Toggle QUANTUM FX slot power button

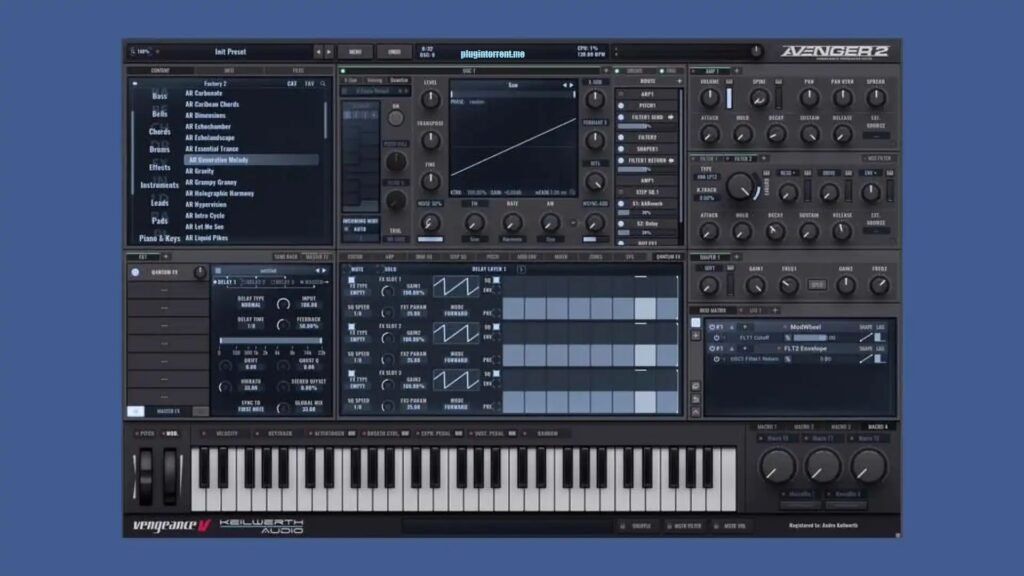[135, 272]
